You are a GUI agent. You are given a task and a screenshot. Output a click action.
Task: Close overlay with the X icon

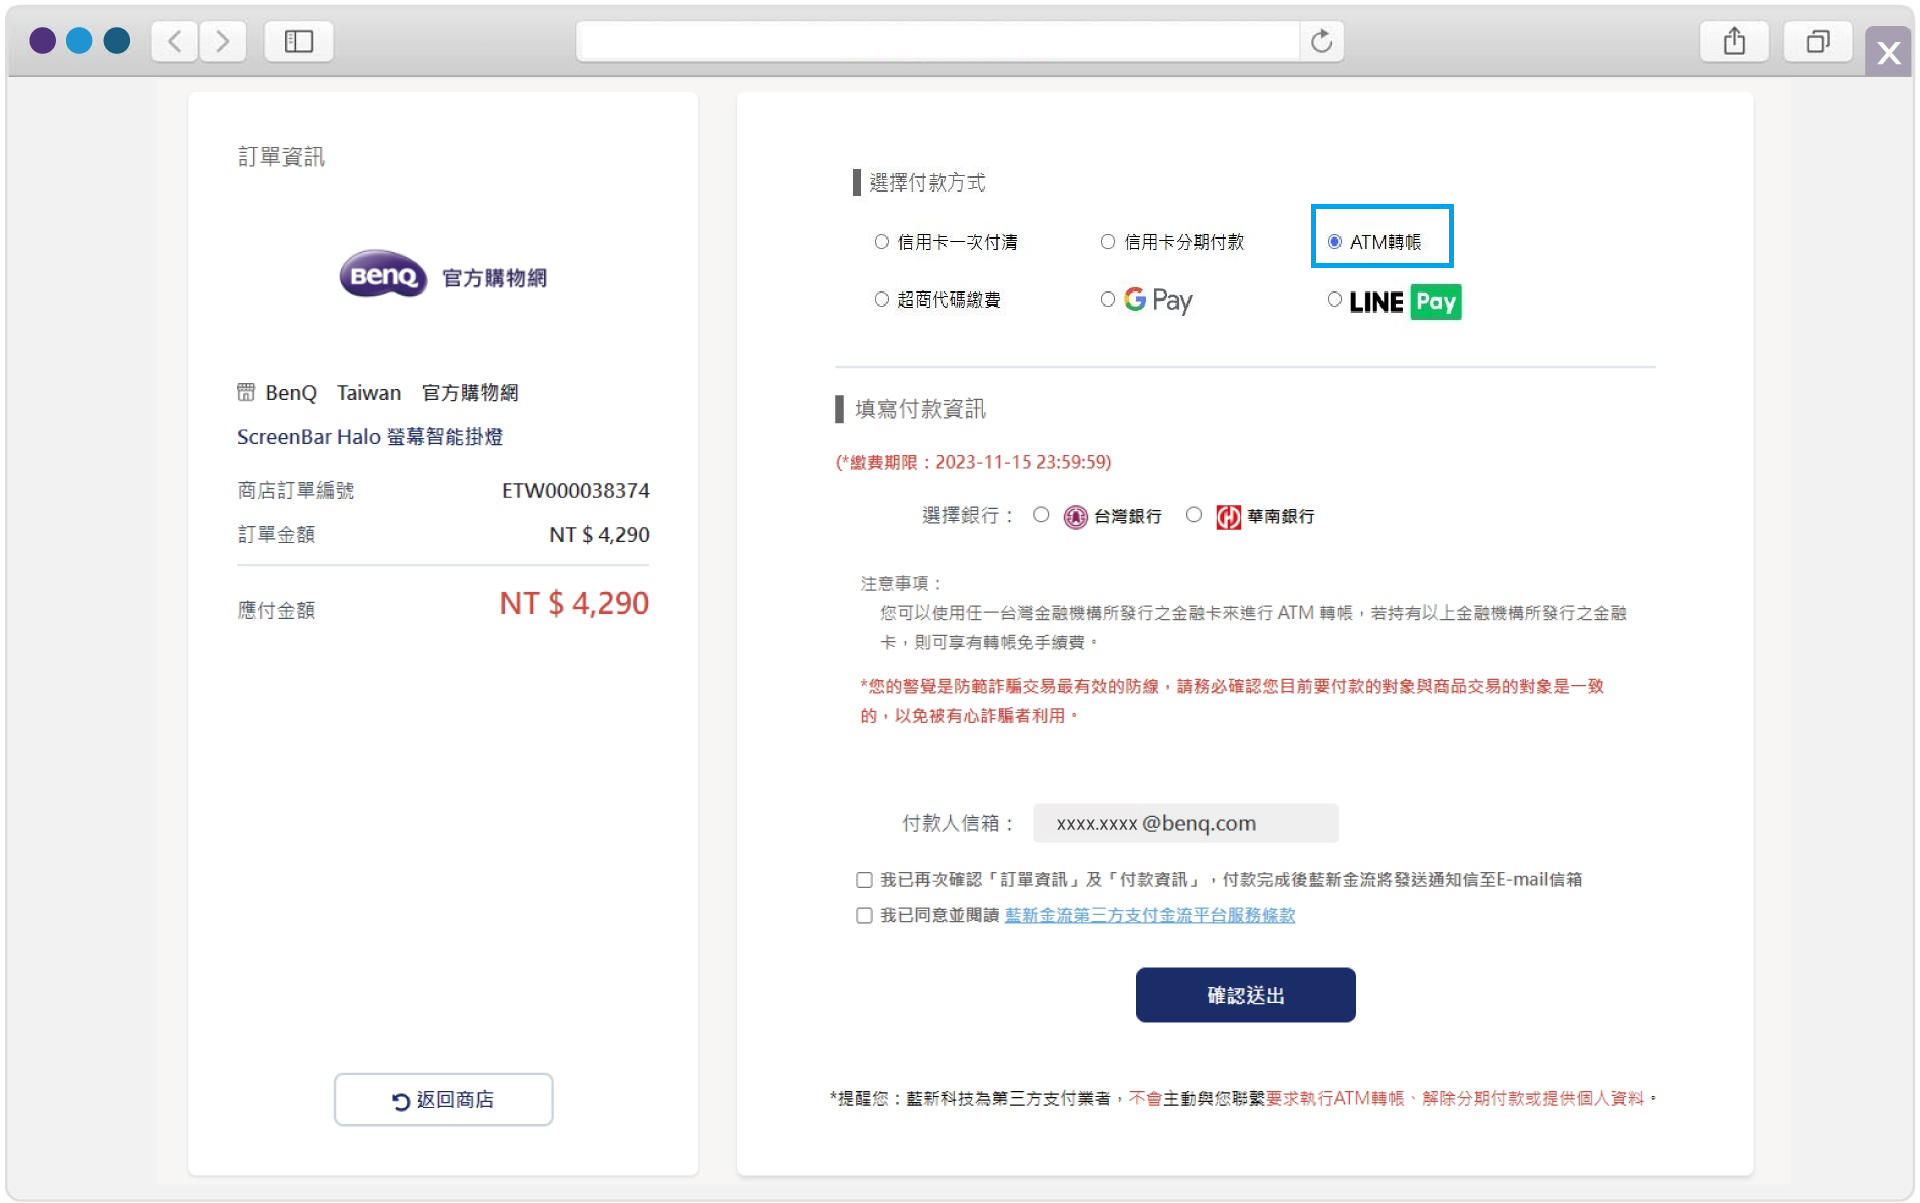click(1888, 52)
